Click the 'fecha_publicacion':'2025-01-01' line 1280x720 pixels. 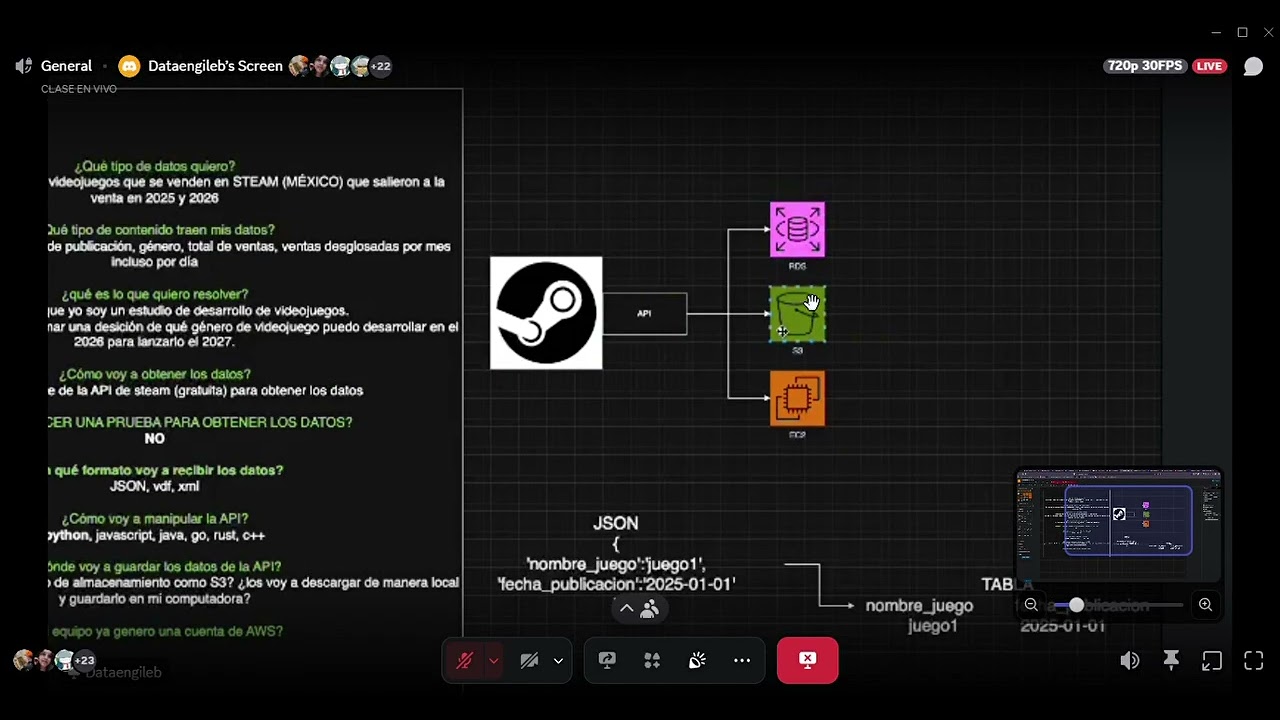tap(616, 583)
